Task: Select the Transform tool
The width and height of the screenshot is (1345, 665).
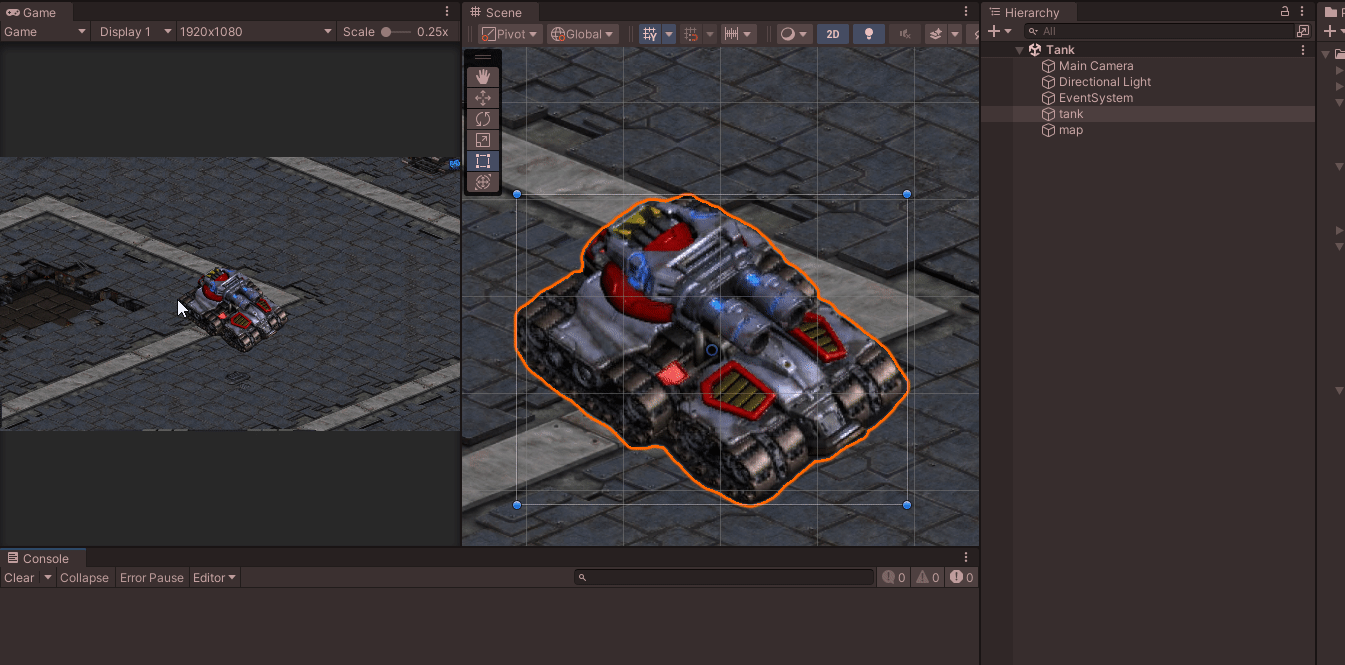Action: [483, 182]
